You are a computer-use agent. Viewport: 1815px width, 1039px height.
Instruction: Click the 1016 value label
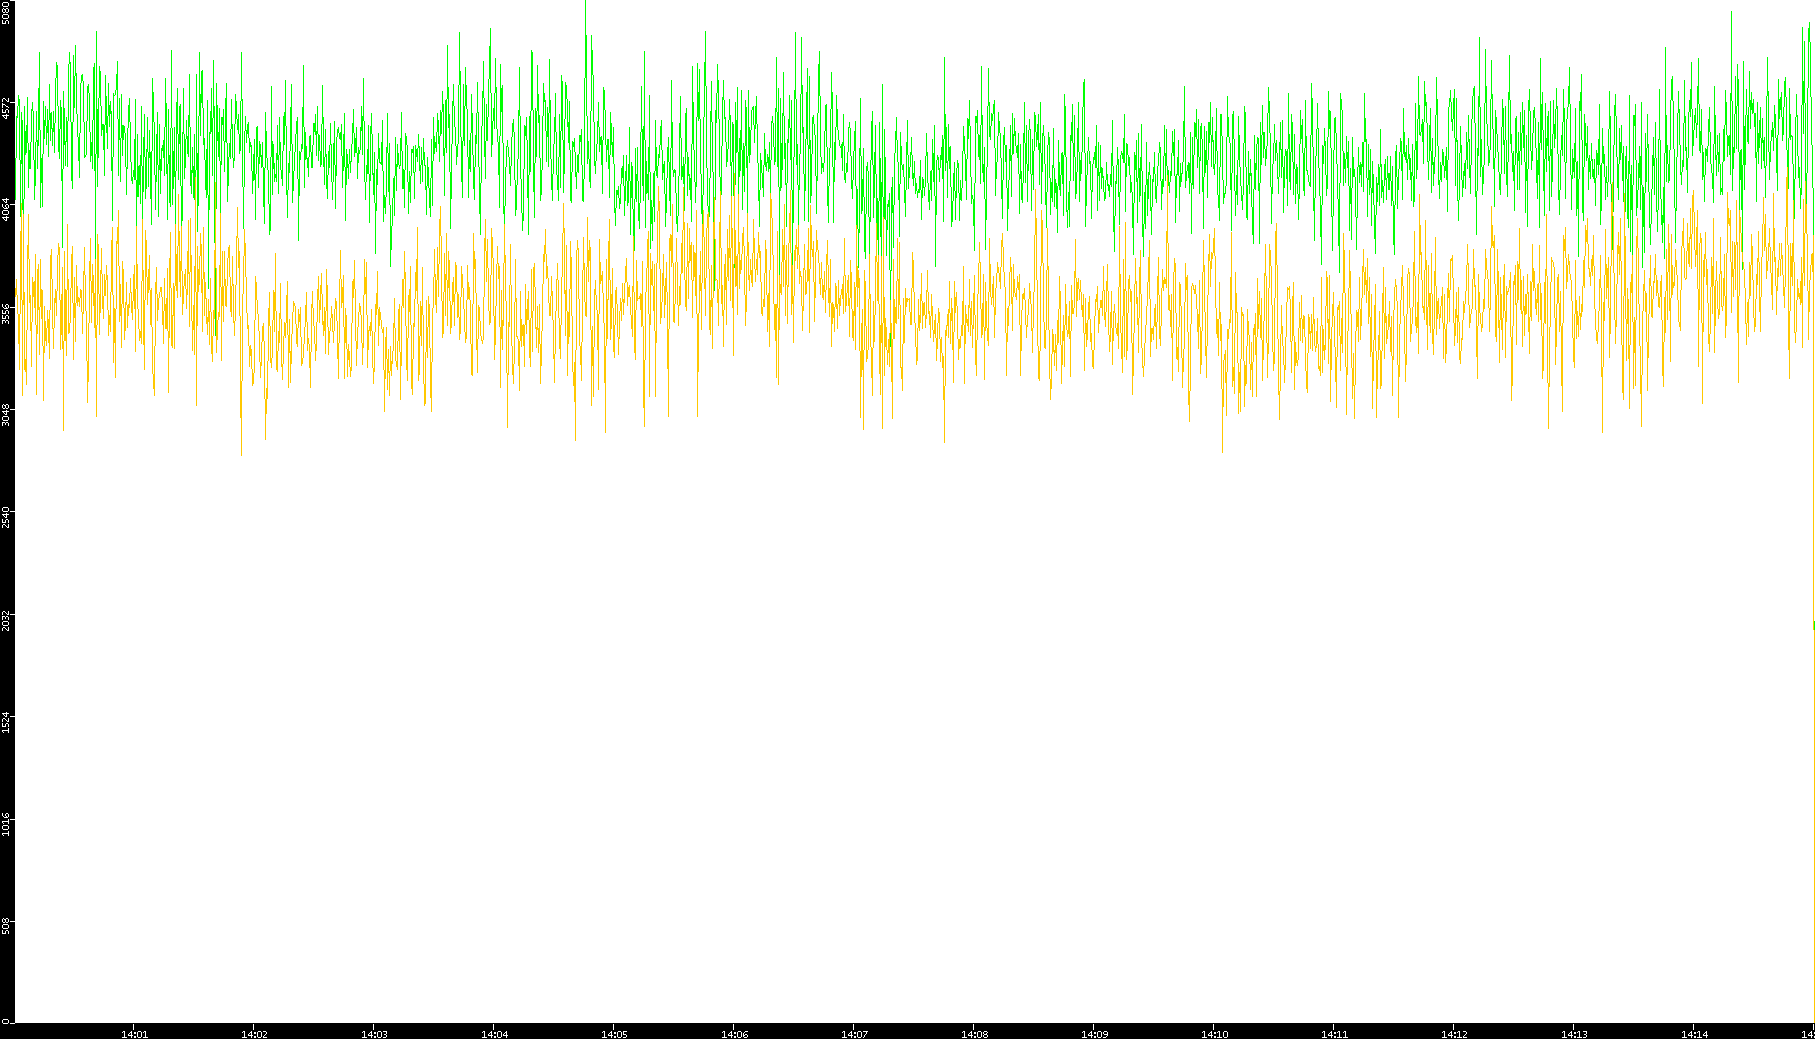tap(6, 824)
